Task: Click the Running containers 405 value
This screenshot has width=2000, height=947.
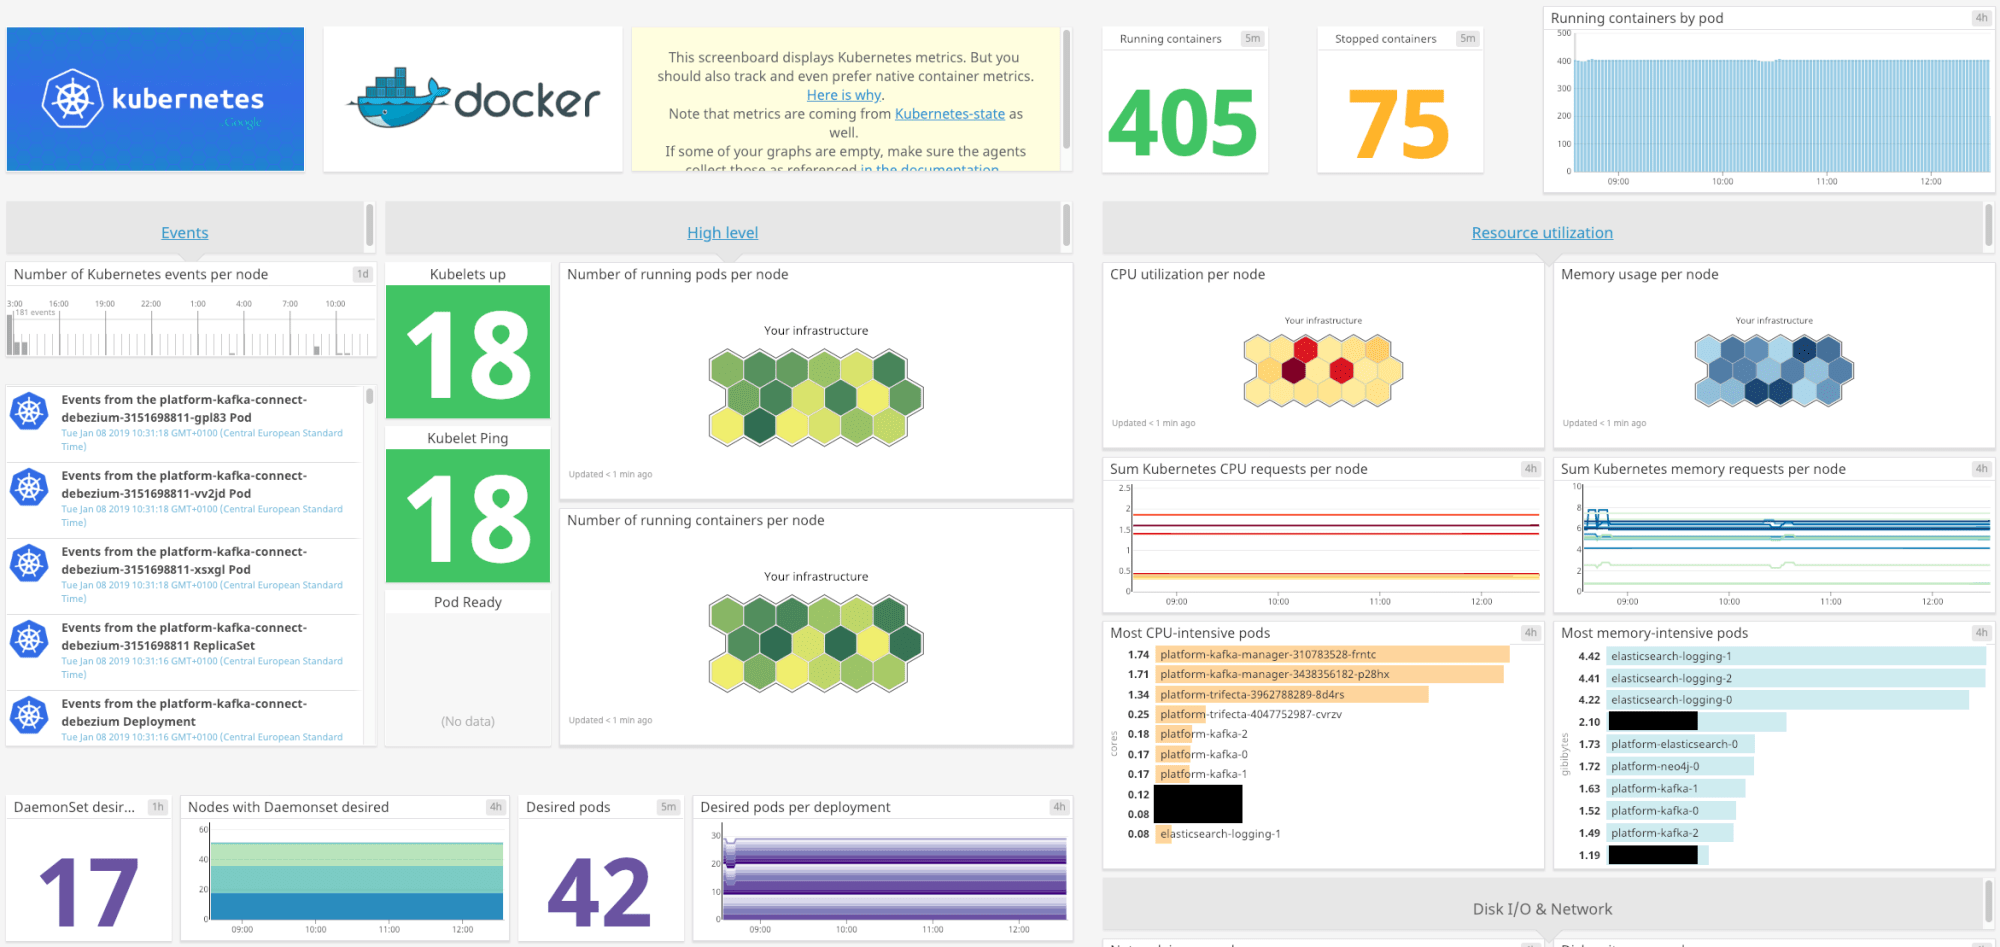Action: (1183, 123)
